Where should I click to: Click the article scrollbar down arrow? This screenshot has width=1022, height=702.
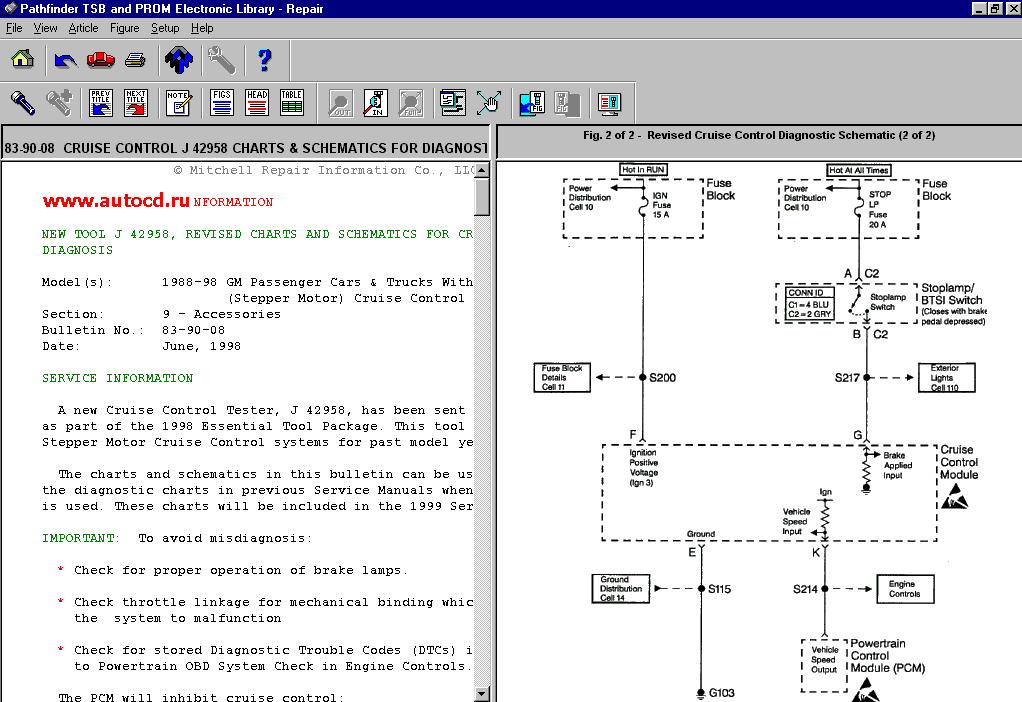coord(482,694)
